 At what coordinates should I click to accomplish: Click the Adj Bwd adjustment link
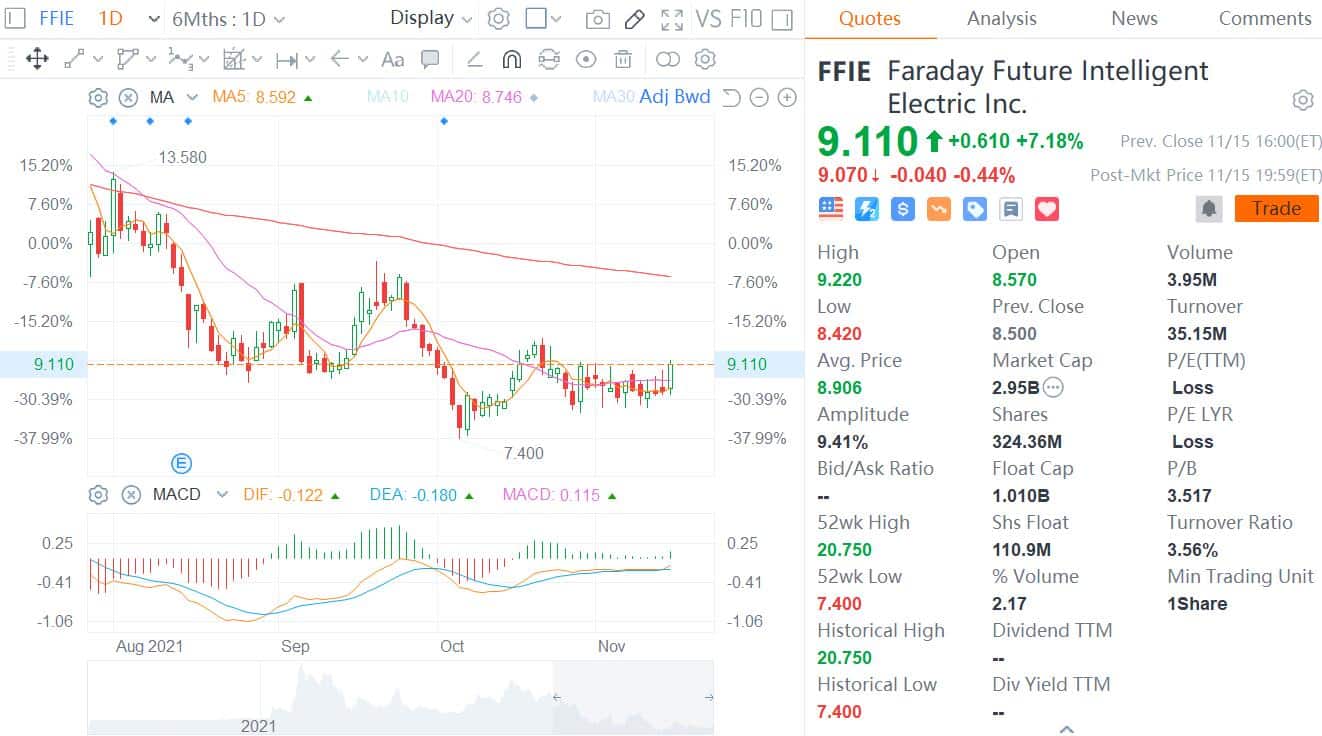[675, 97]
